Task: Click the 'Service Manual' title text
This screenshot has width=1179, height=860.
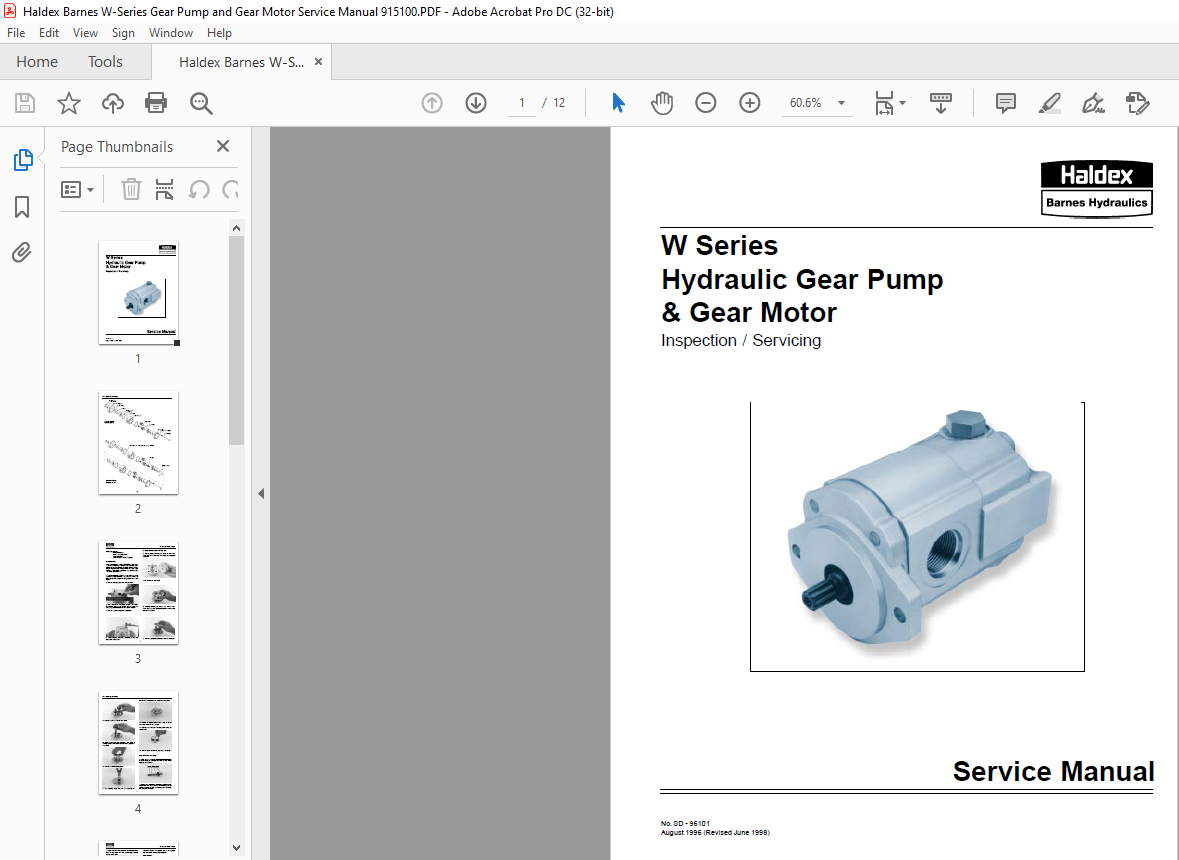Action: click(x=1053, y=771)
